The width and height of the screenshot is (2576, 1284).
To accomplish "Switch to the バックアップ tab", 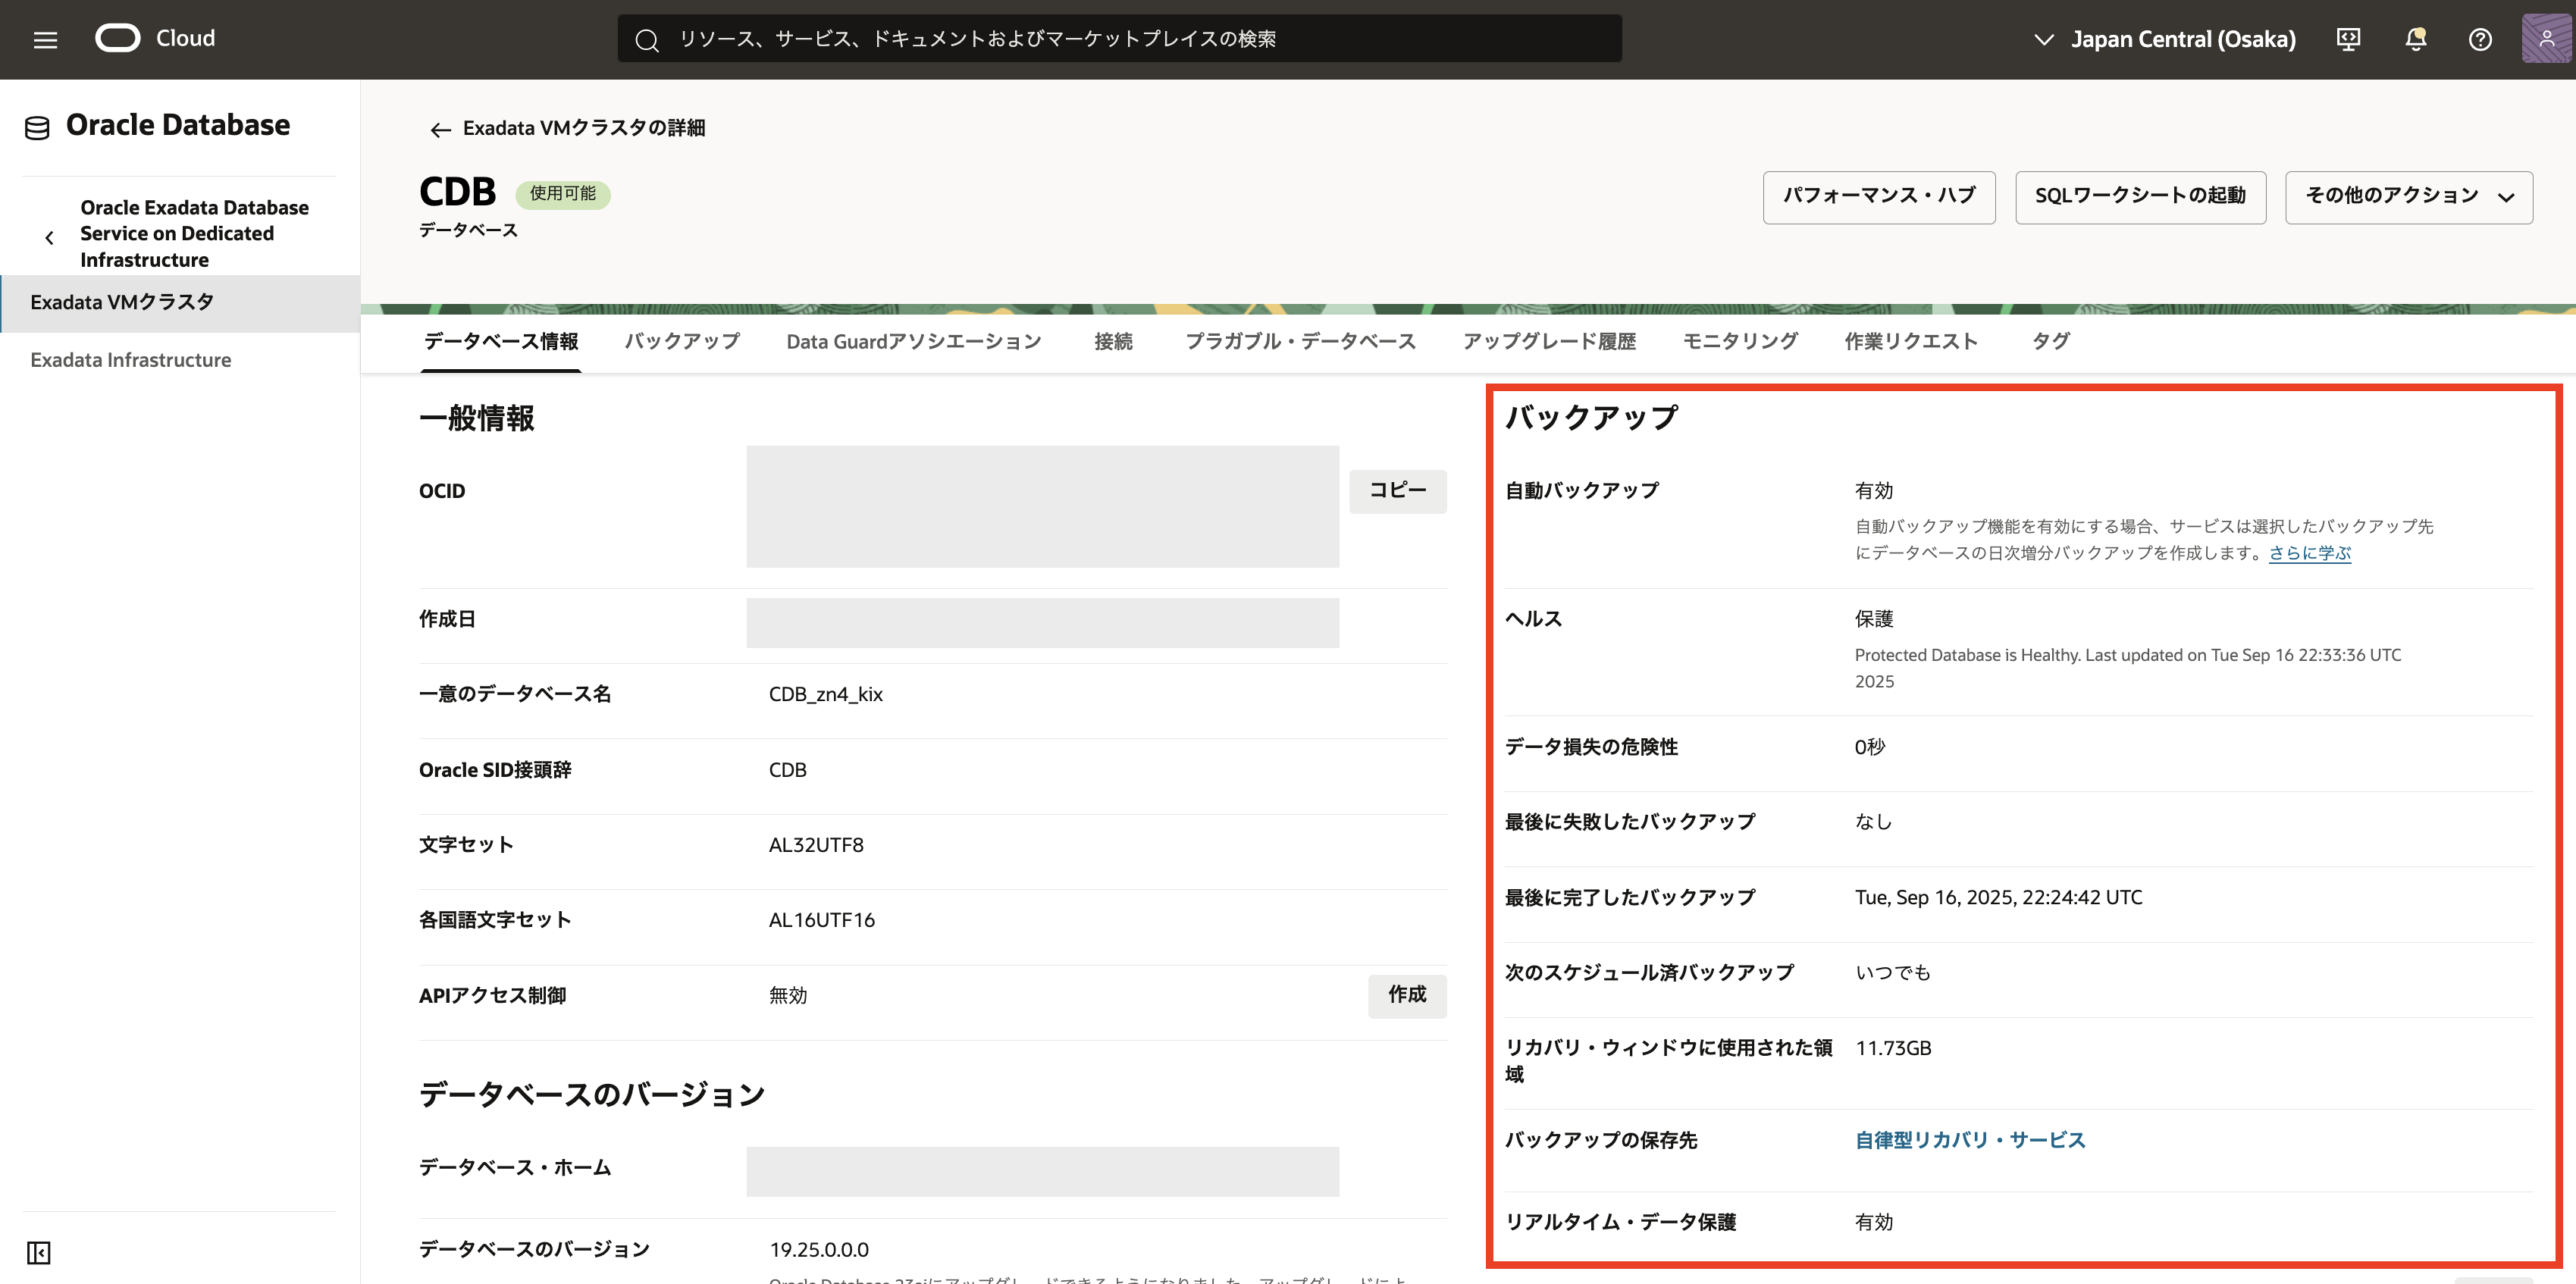I will (x=682, y=342).
